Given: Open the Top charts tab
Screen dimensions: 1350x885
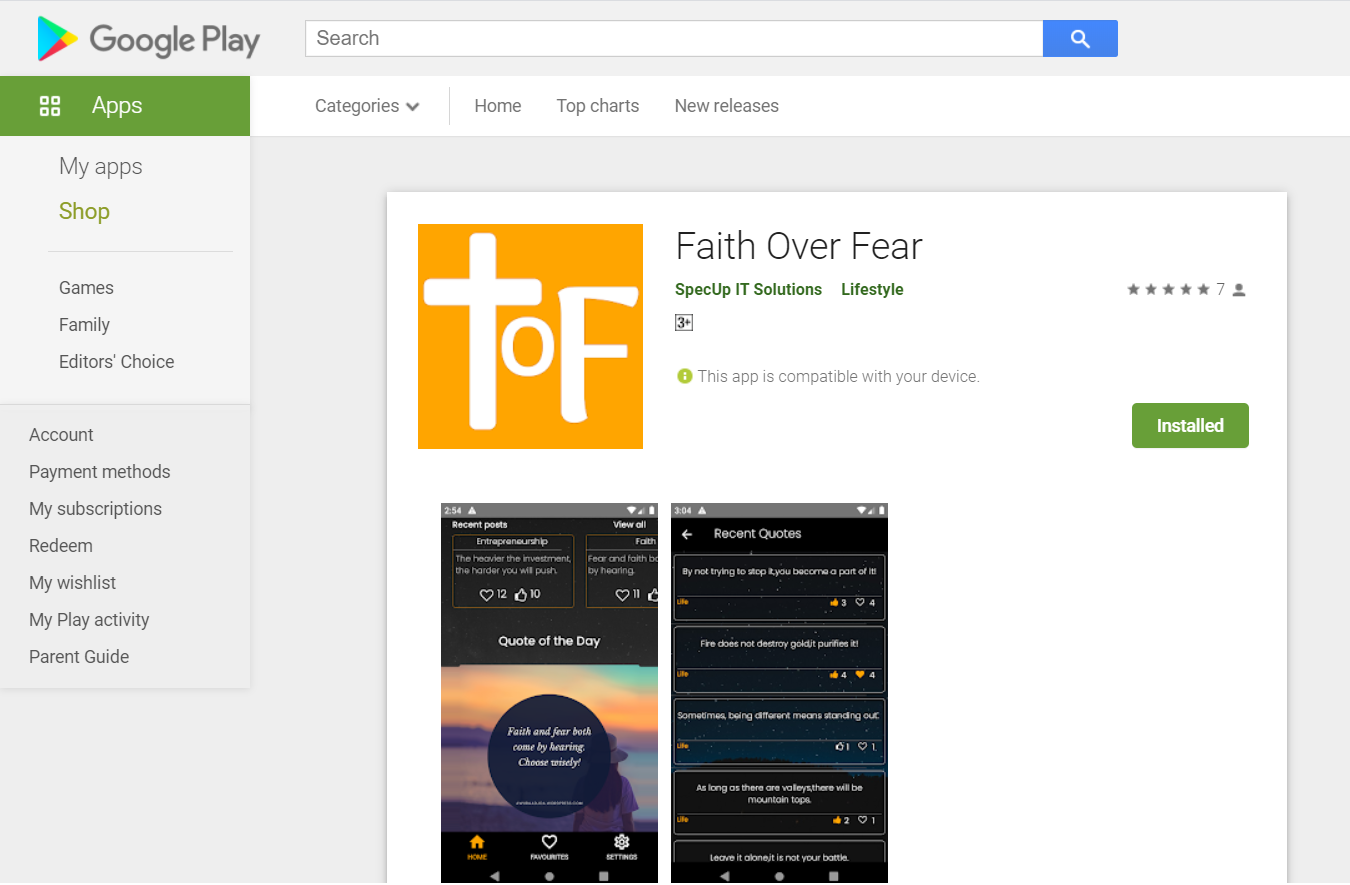Looking at the screenshot, I should (x=597, y=106).
